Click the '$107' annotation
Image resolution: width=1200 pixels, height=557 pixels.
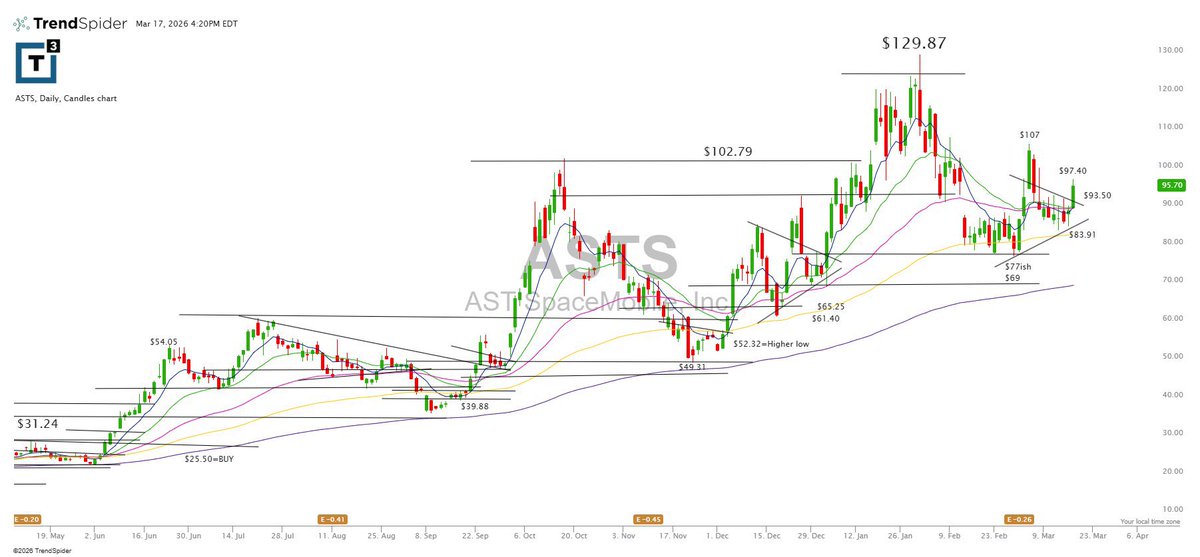point(1029,134)
